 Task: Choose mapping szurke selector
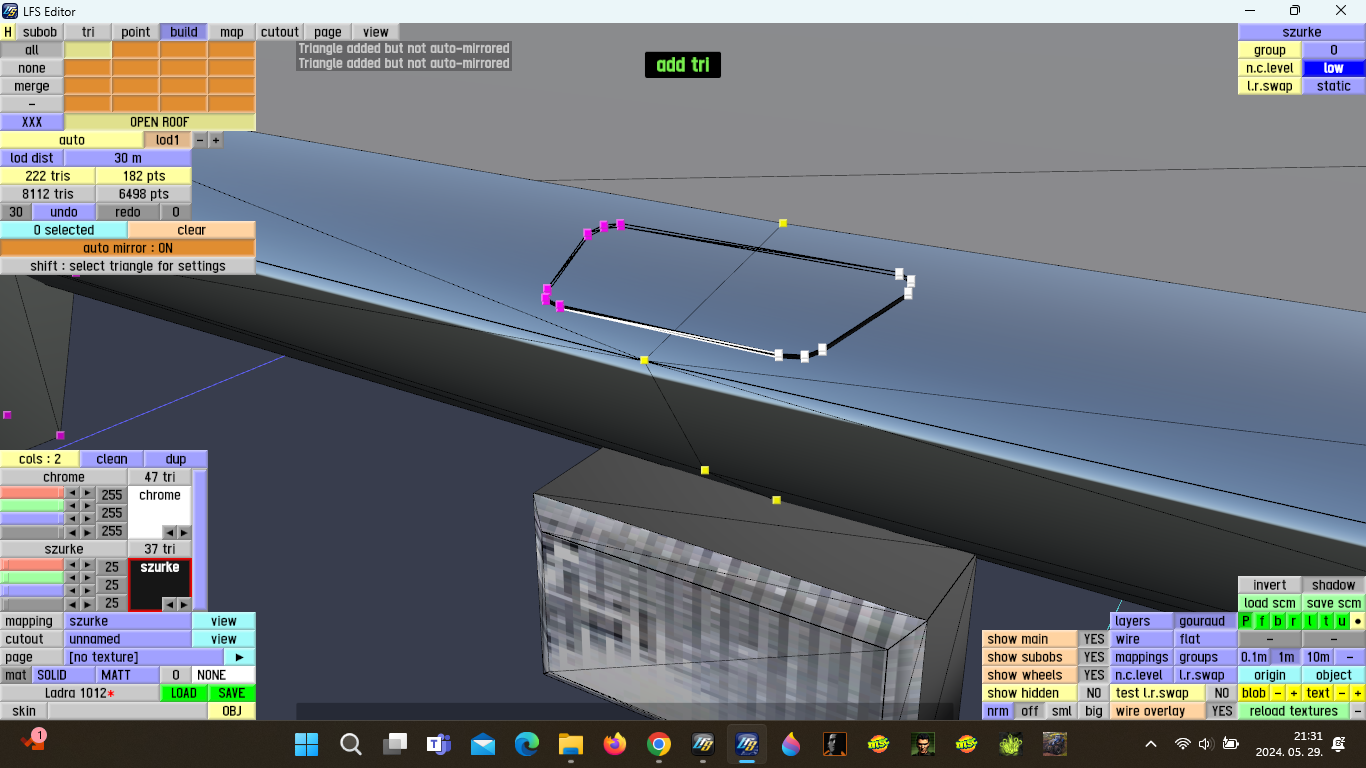pyautogui.click(x=128, y=621)
